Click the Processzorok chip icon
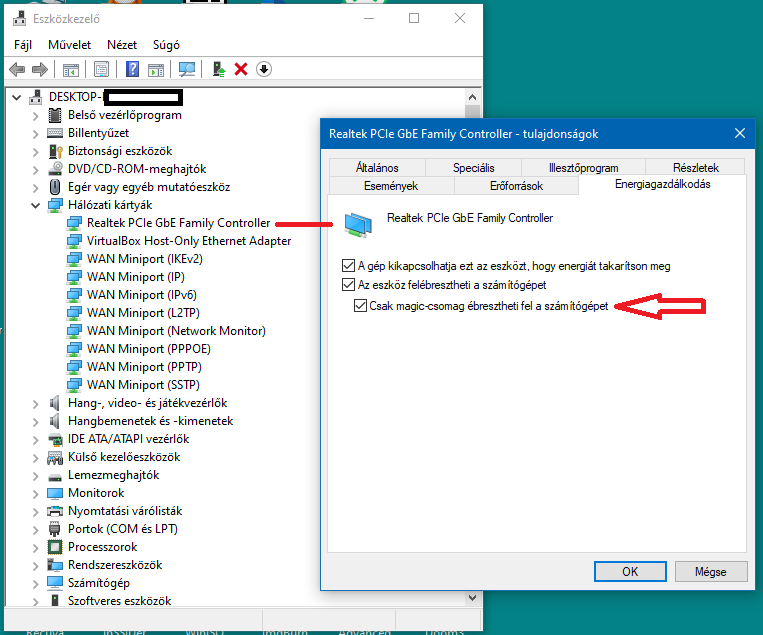The width and height of the screenshot is (763, 635). point(55,547)
